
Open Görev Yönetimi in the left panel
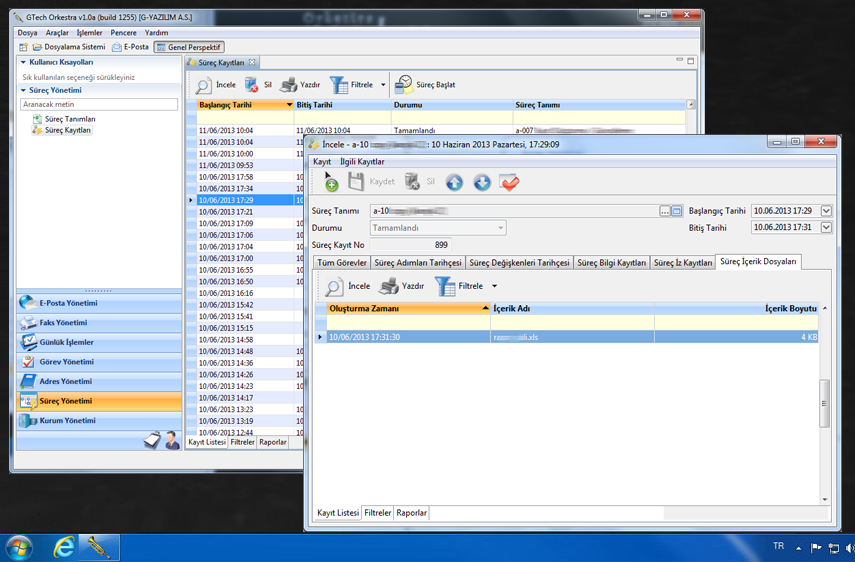pos(66,362)
